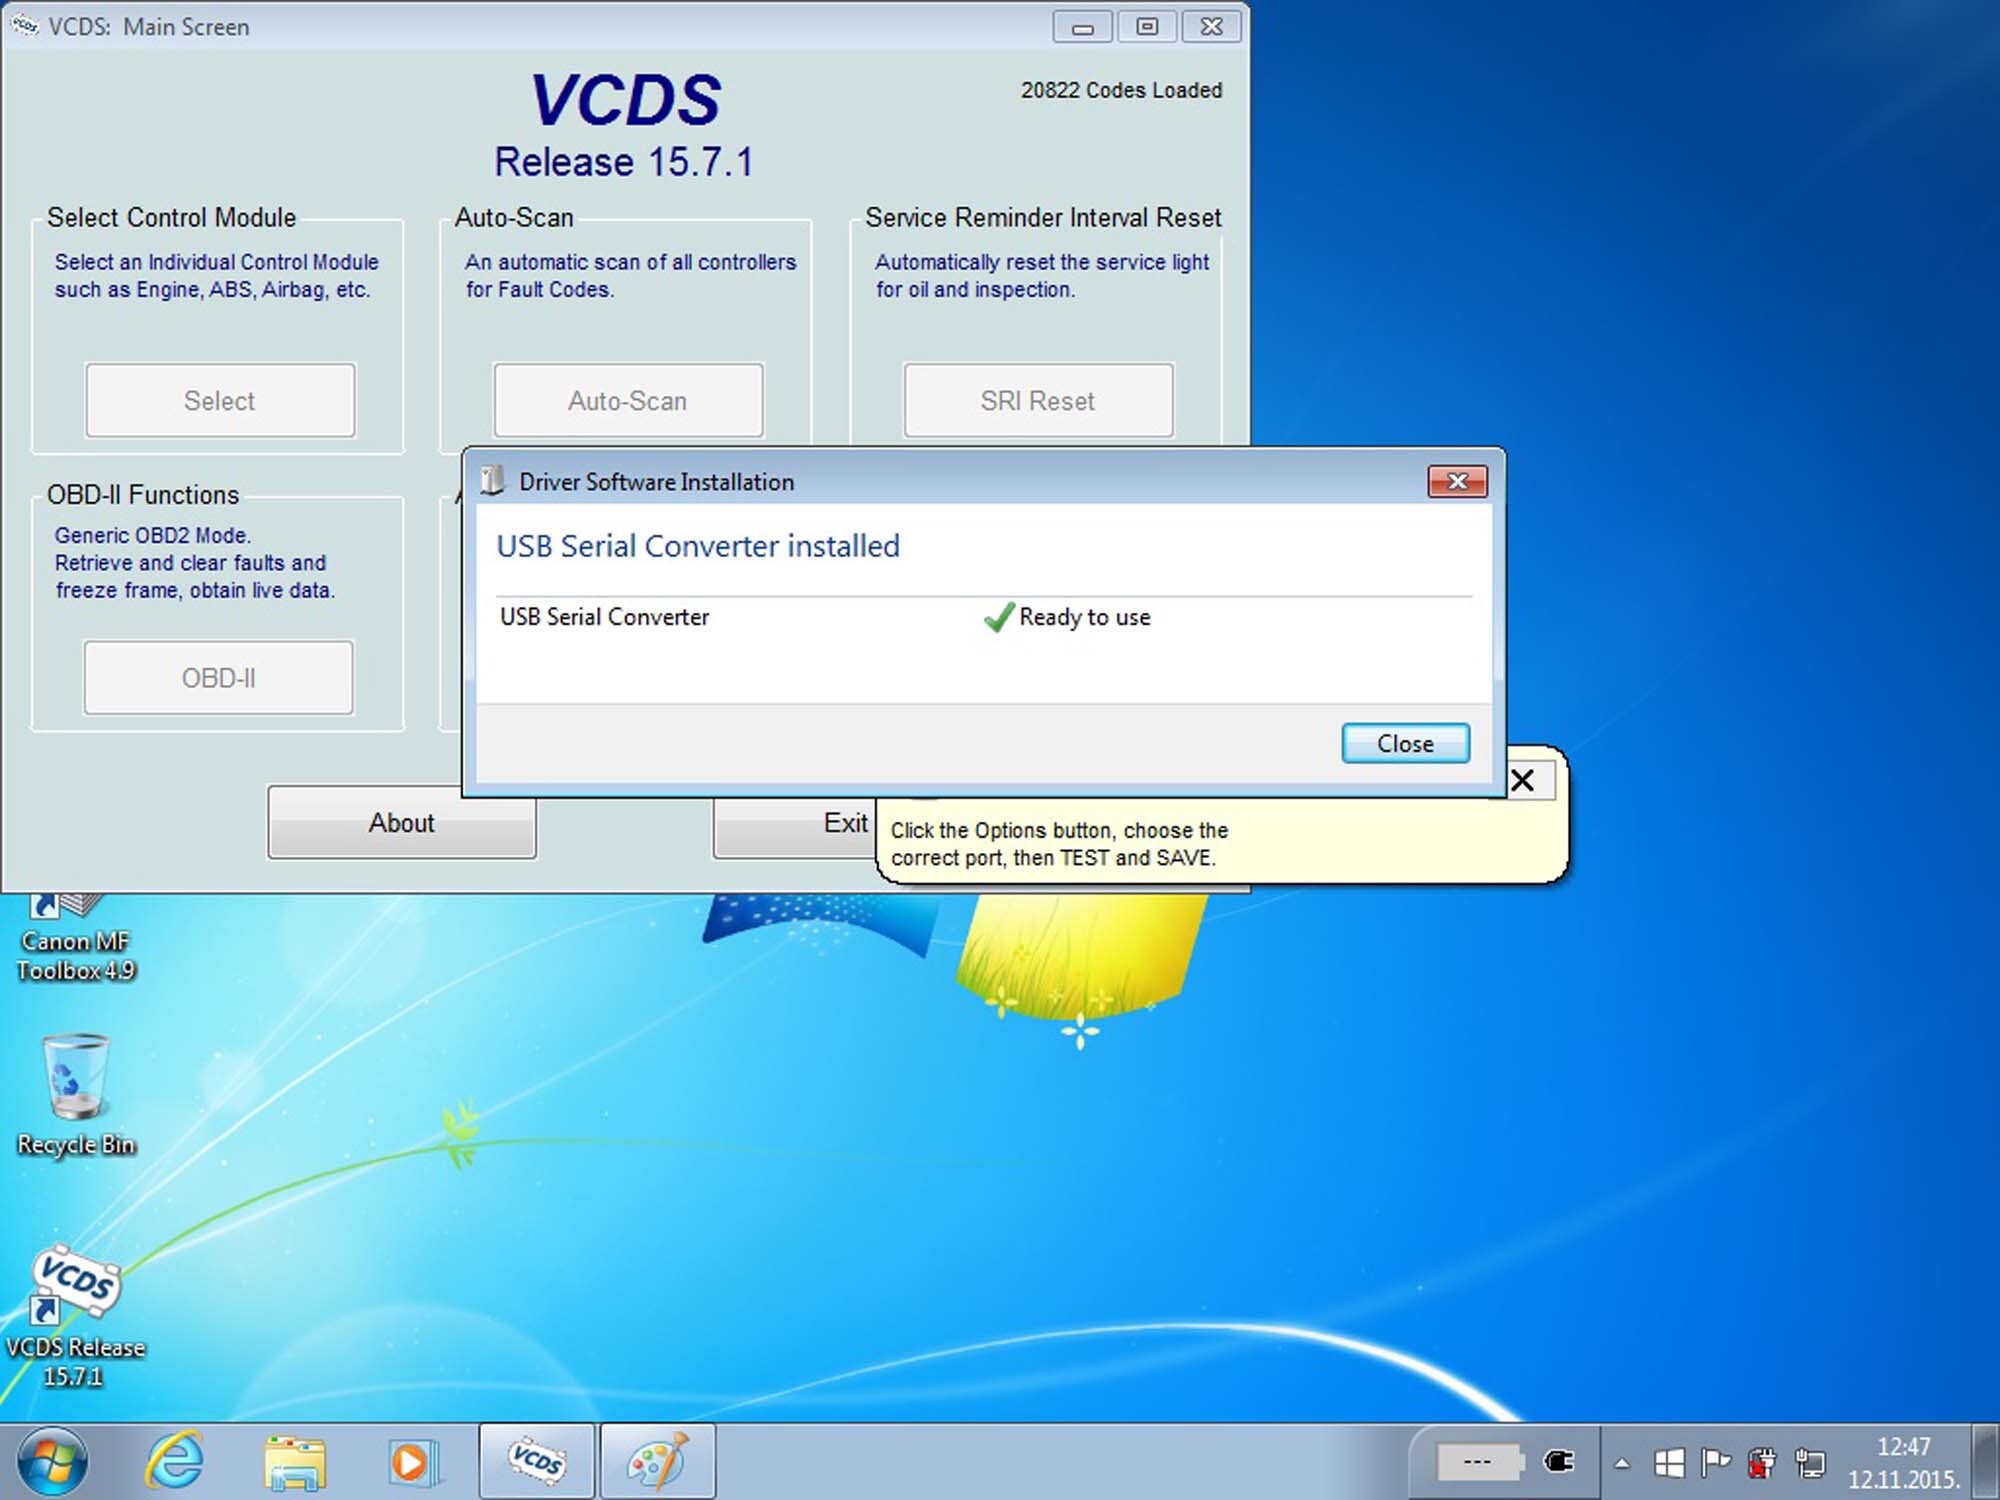The width and height of the screenshot is (2000, 1500).
Task: Click the OBD-II button
Action: (218, 678)
